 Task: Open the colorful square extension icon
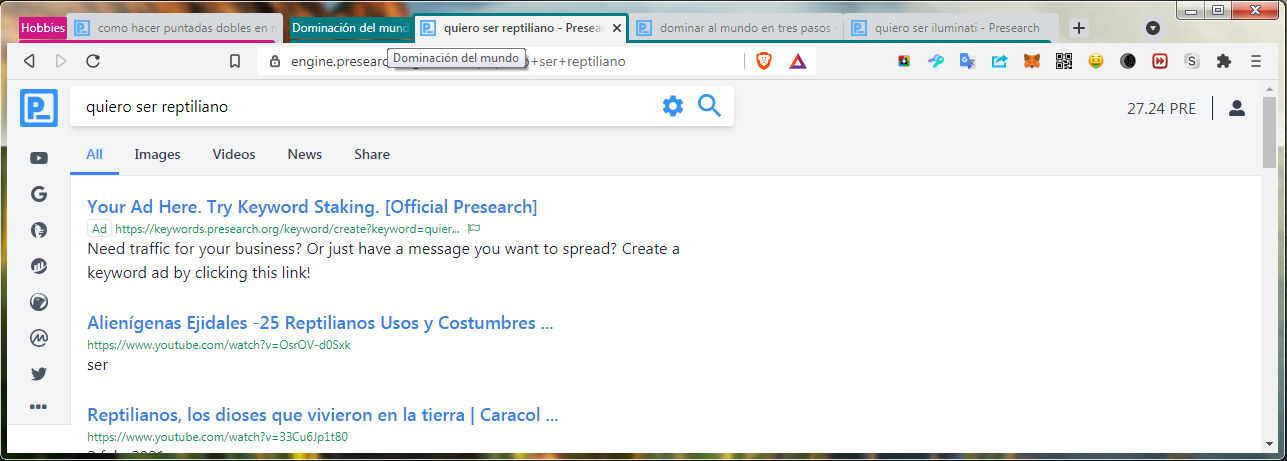(903, 61)
